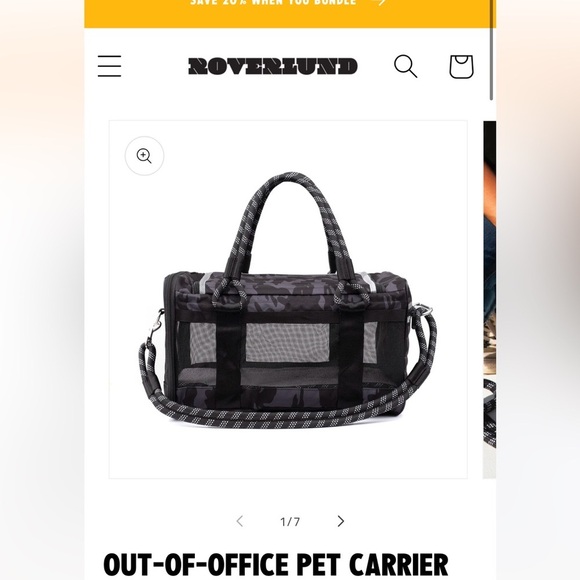
Task: Click the arrow in the yellow promo banner
Action: [x=378, y=2]
